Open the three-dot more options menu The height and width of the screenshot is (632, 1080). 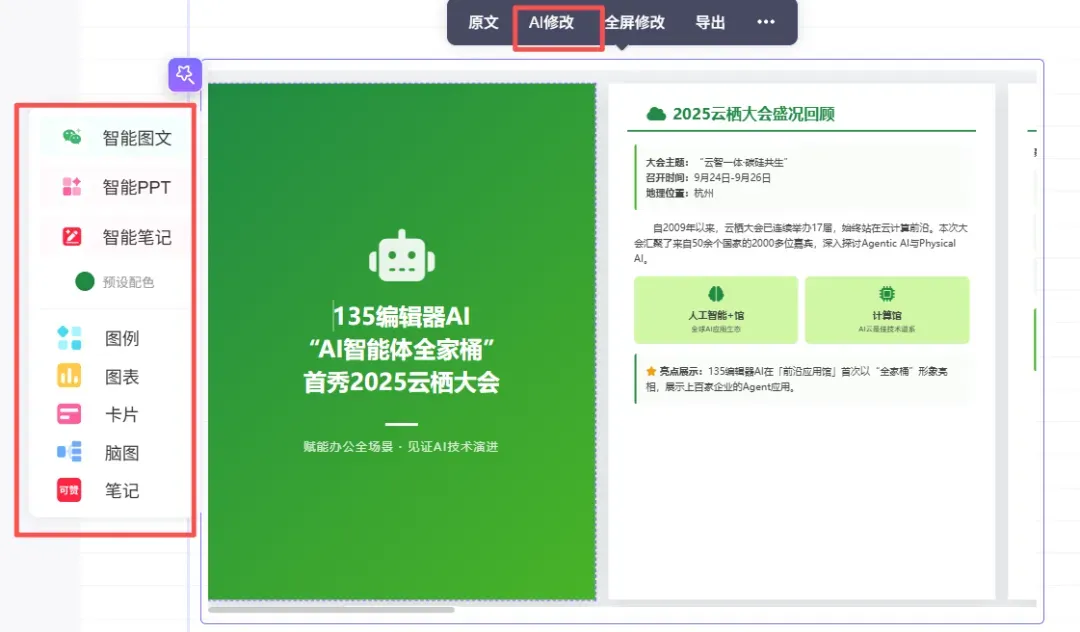coord(766,22)
